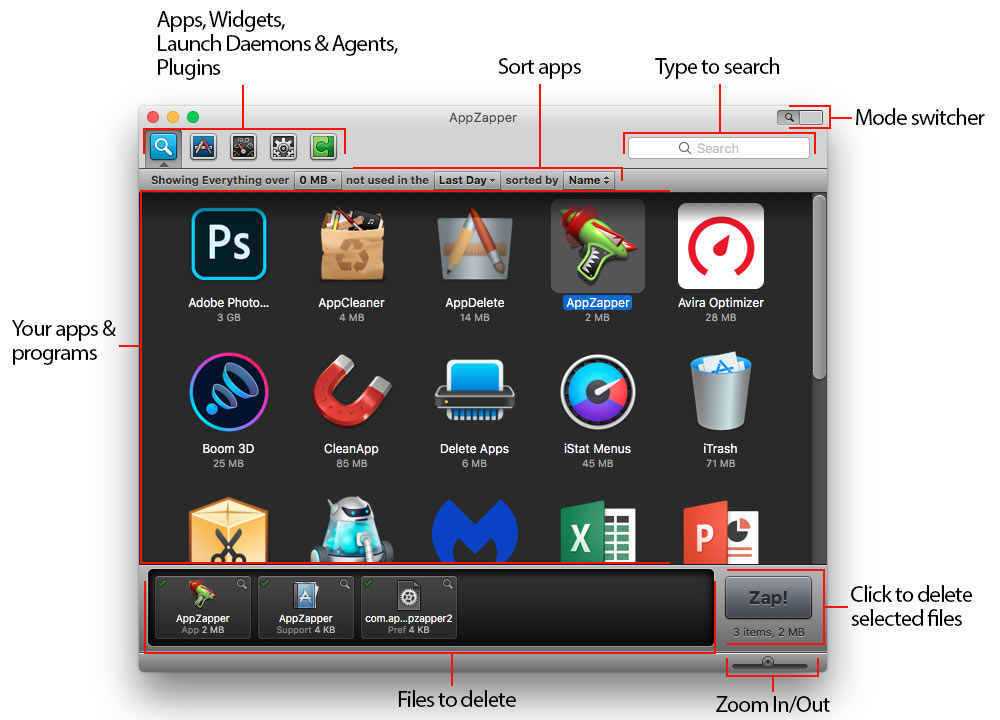This screenshot has width=1000, height=720.
Task: Select the AppCleaner app icon
Action: point(351,244)
